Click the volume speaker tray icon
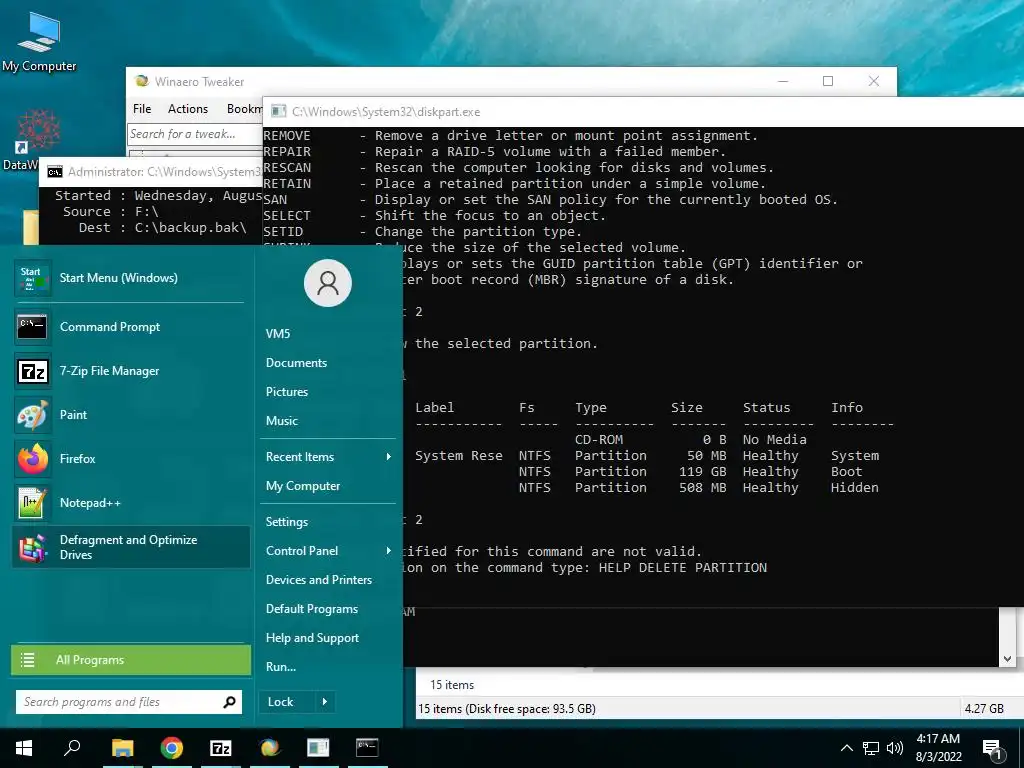Viewport: 1024px width, 768px height. click(x=895, y=748)
